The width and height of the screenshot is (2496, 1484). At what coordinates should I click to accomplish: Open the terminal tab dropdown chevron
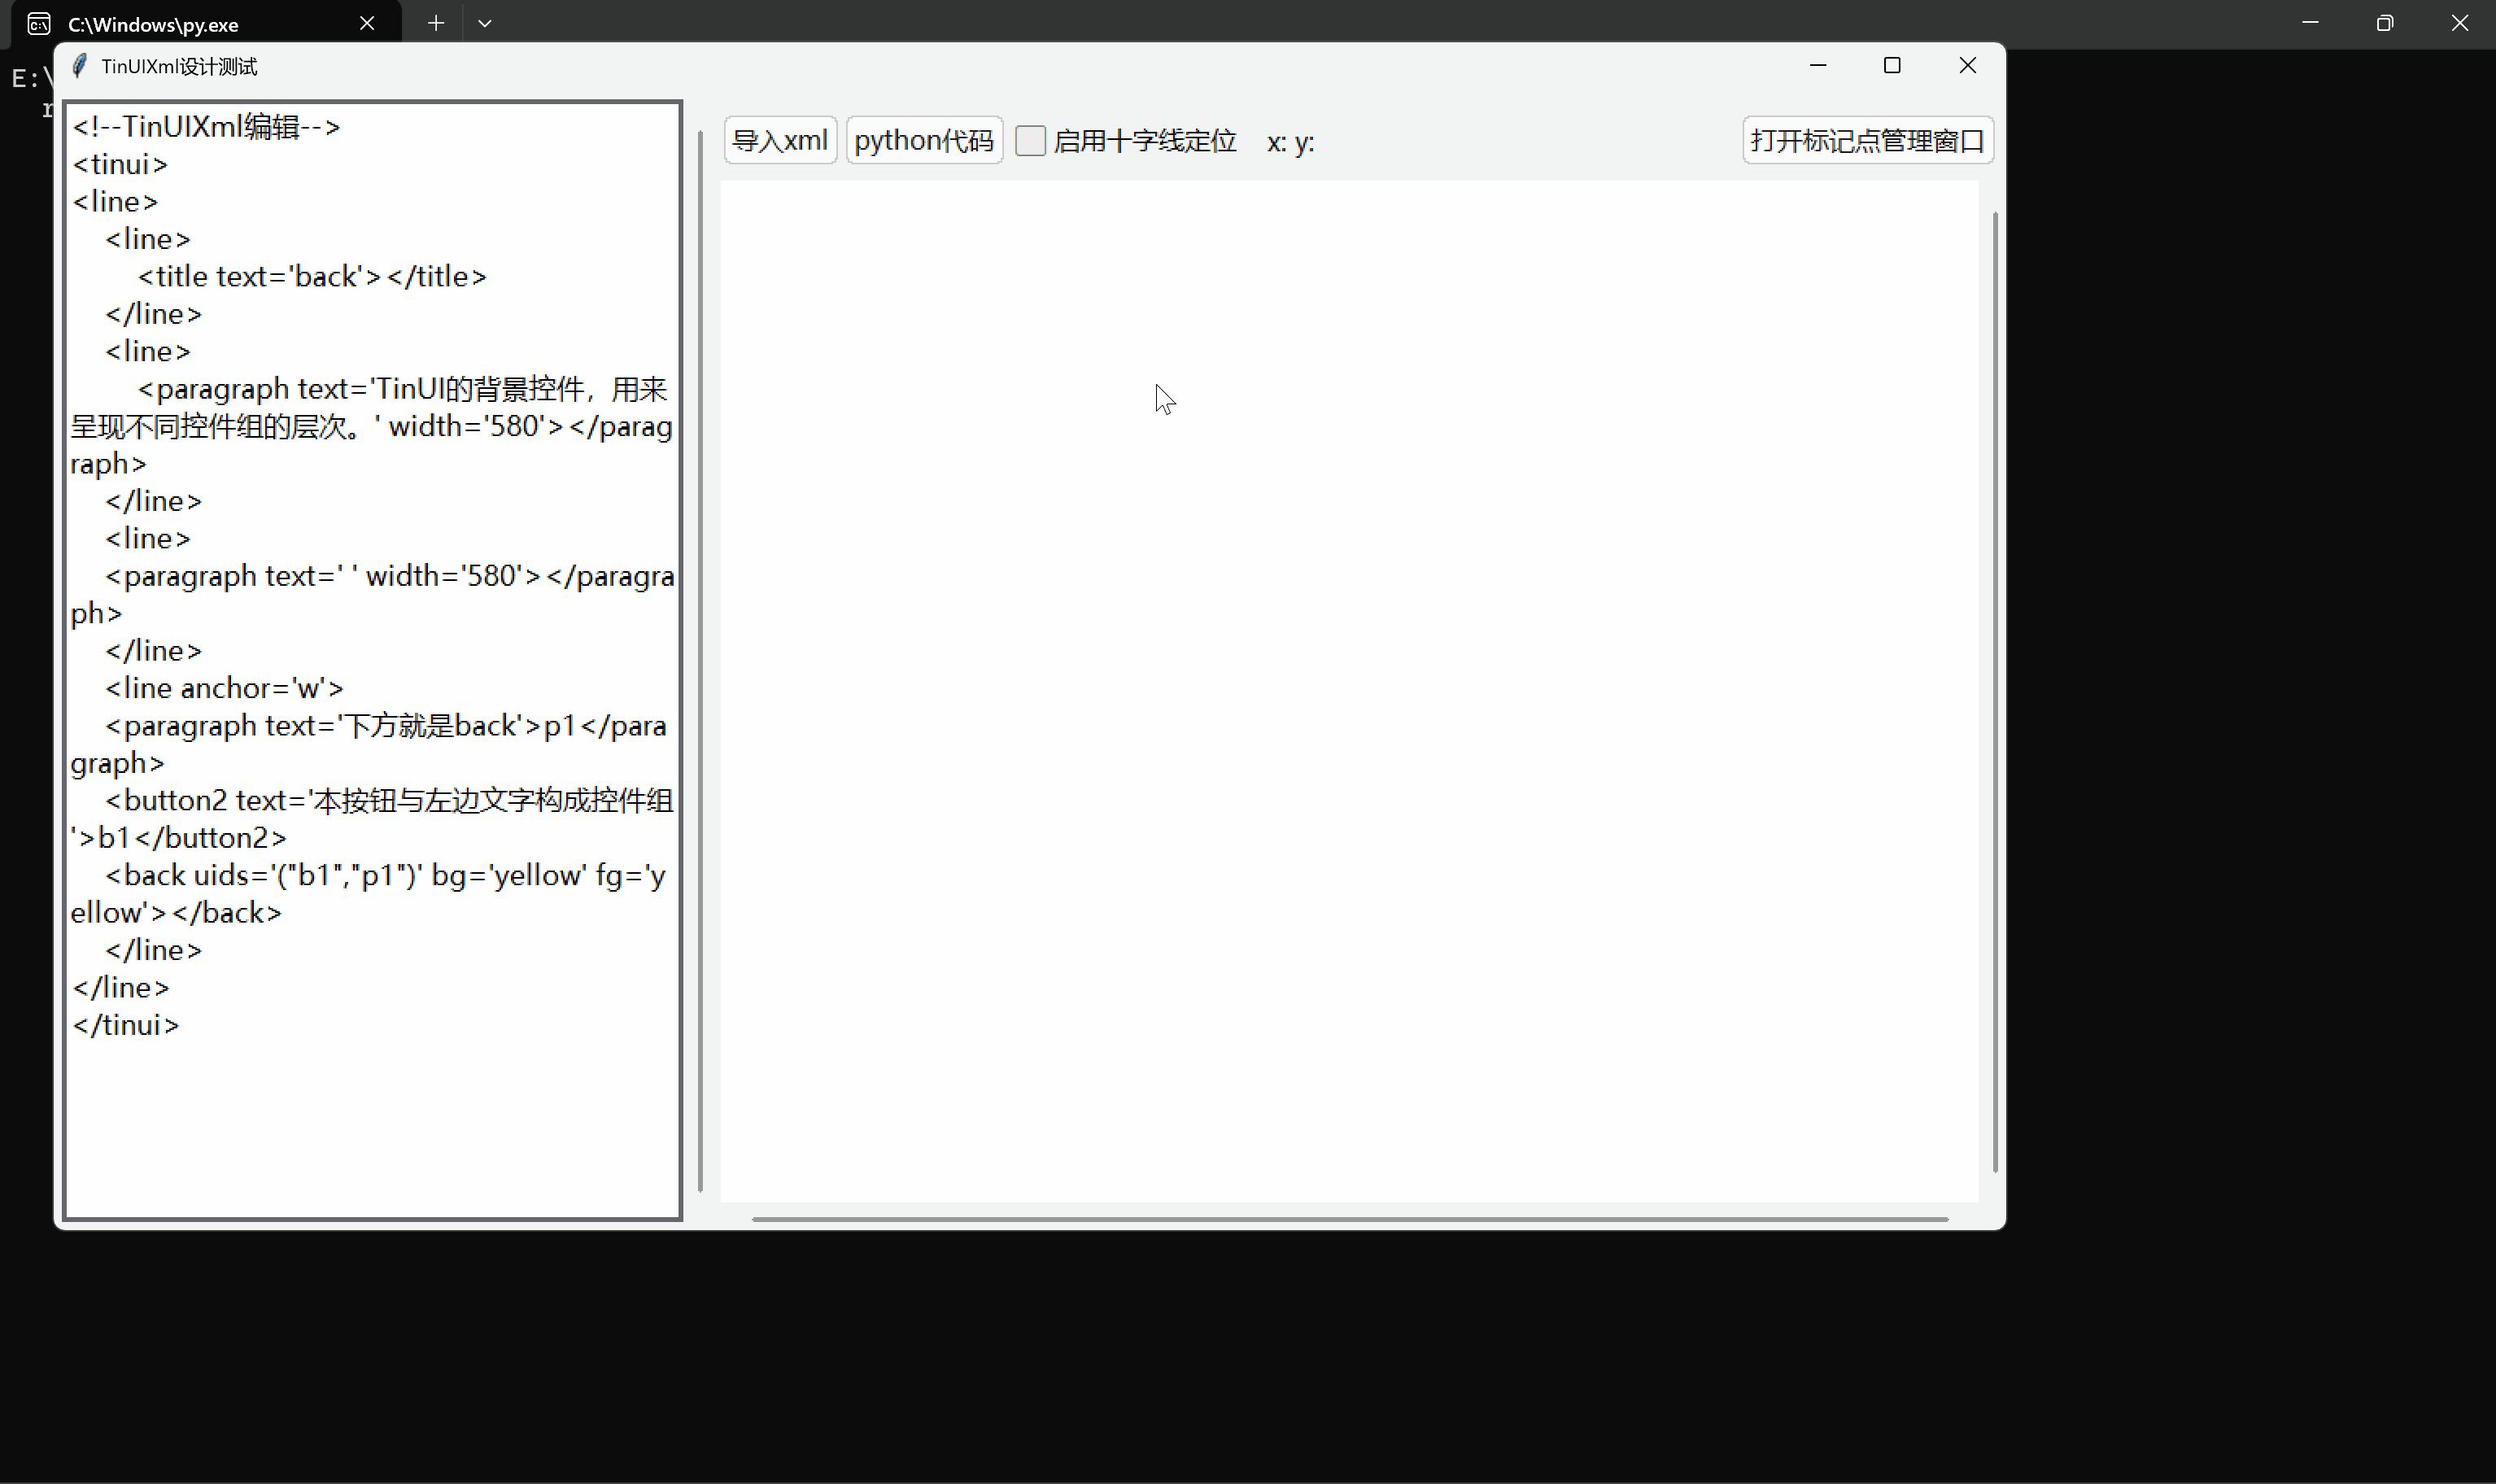tap(485, 23)
